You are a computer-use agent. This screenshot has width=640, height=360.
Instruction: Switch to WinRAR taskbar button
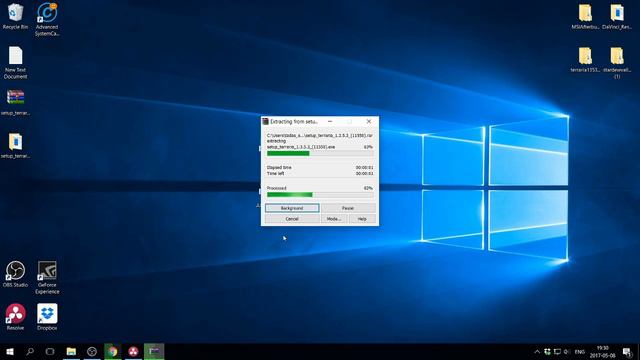[x=154, y=351]
